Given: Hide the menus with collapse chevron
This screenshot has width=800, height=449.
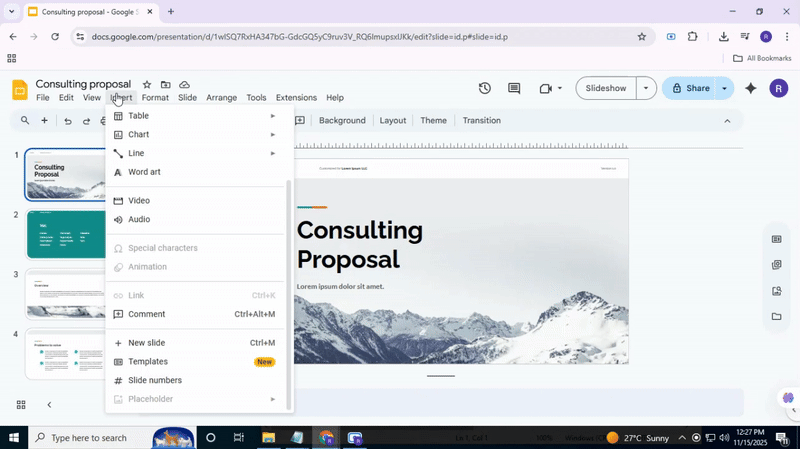Looking at the screenshot, I should click(727, 121).
